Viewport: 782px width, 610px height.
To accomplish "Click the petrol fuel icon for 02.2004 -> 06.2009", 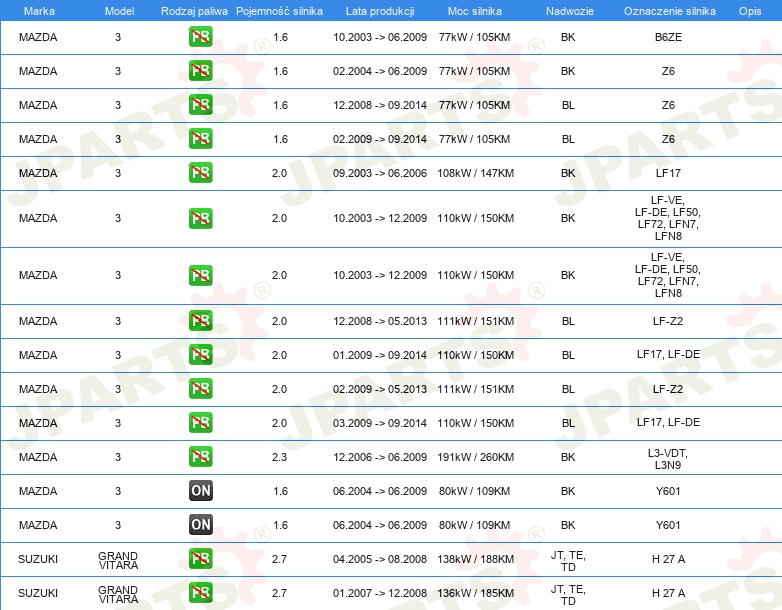I will tap(200, 71).
